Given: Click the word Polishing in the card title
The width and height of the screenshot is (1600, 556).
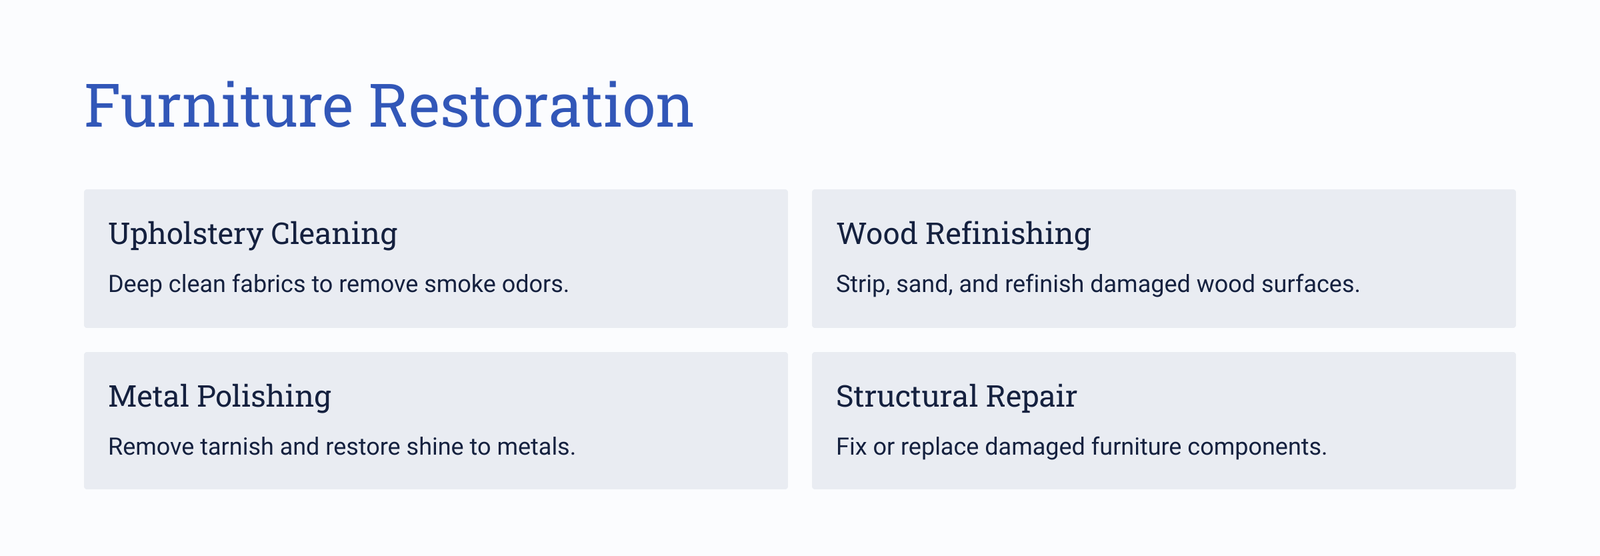Looking at the screenshot, I should 263,398.
